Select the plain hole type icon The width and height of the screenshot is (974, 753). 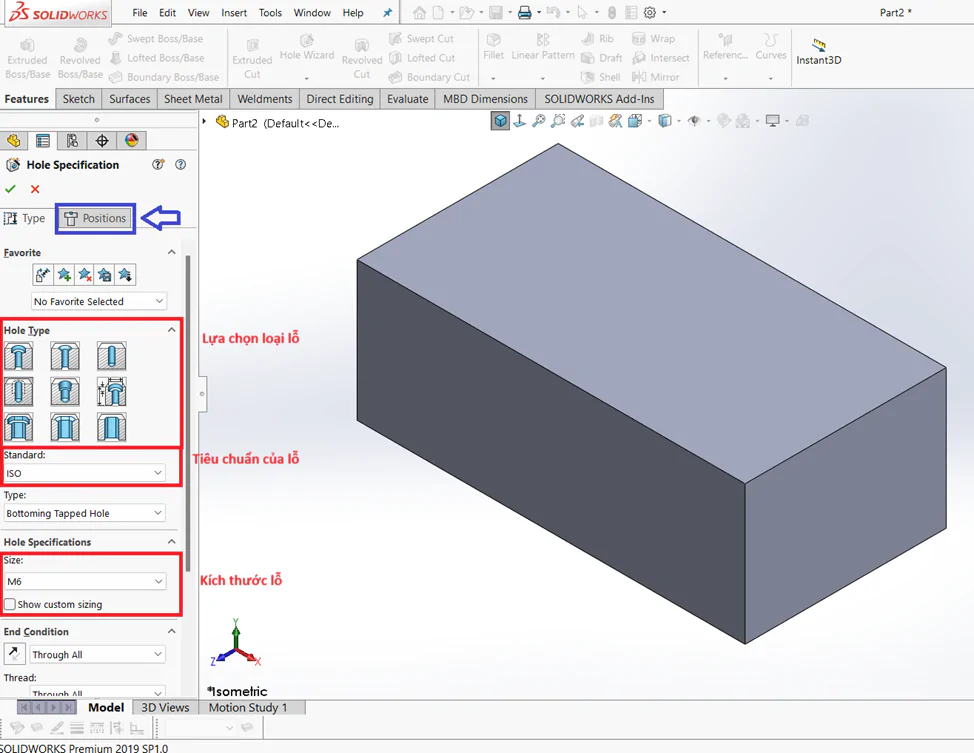(x=112, y=357)
